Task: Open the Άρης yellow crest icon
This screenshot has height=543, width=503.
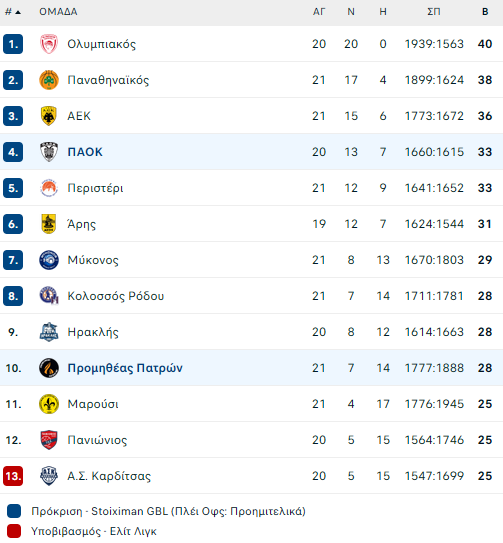Action: (49, 224)
